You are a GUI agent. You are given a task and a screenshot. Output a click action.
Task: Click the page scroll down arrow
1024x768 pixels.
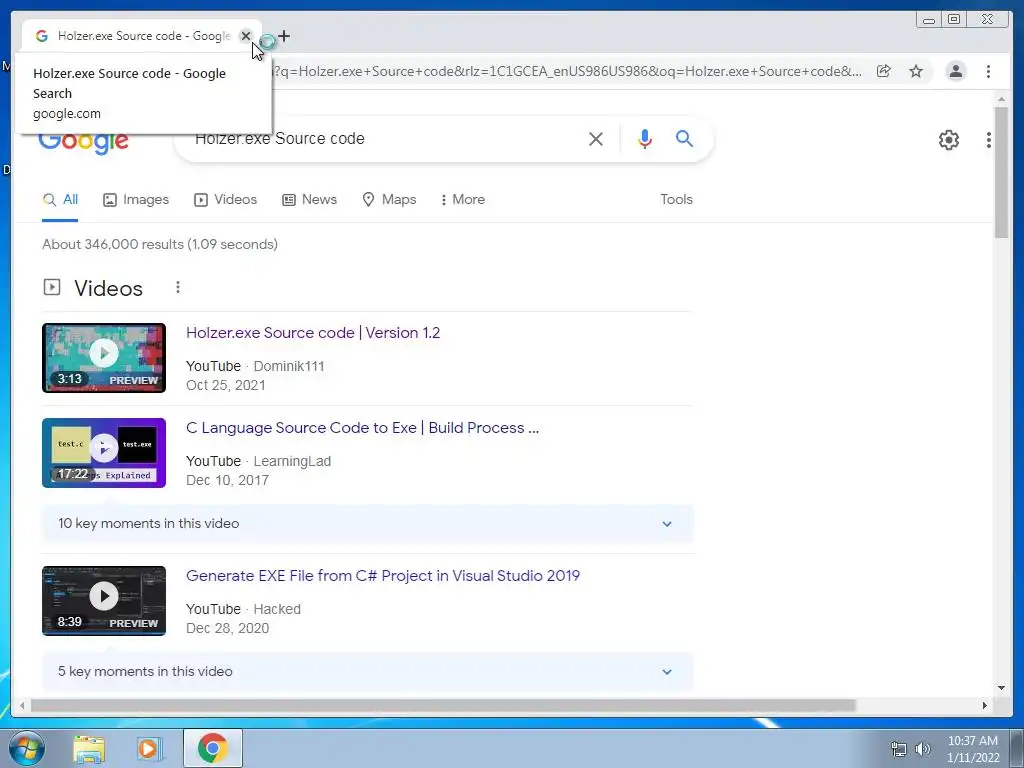[x=1001, y=688]
